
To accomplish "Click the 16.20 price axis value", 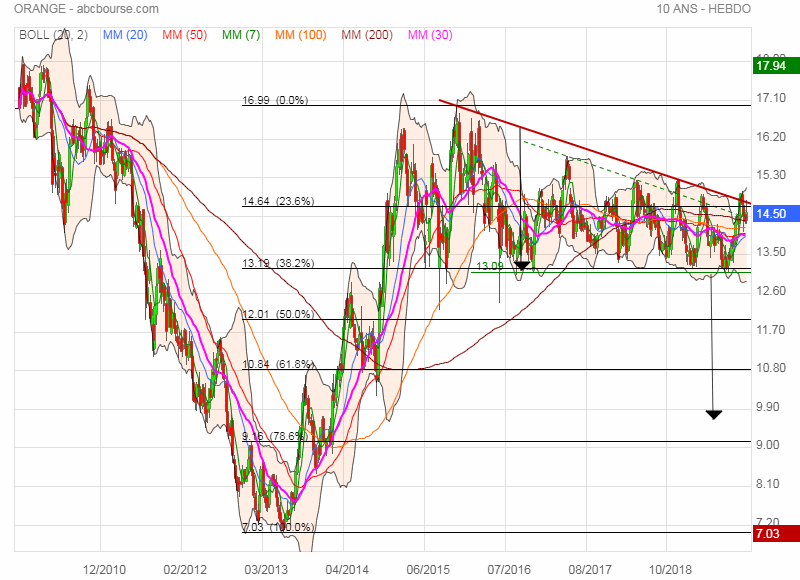I will pos(771,137).
